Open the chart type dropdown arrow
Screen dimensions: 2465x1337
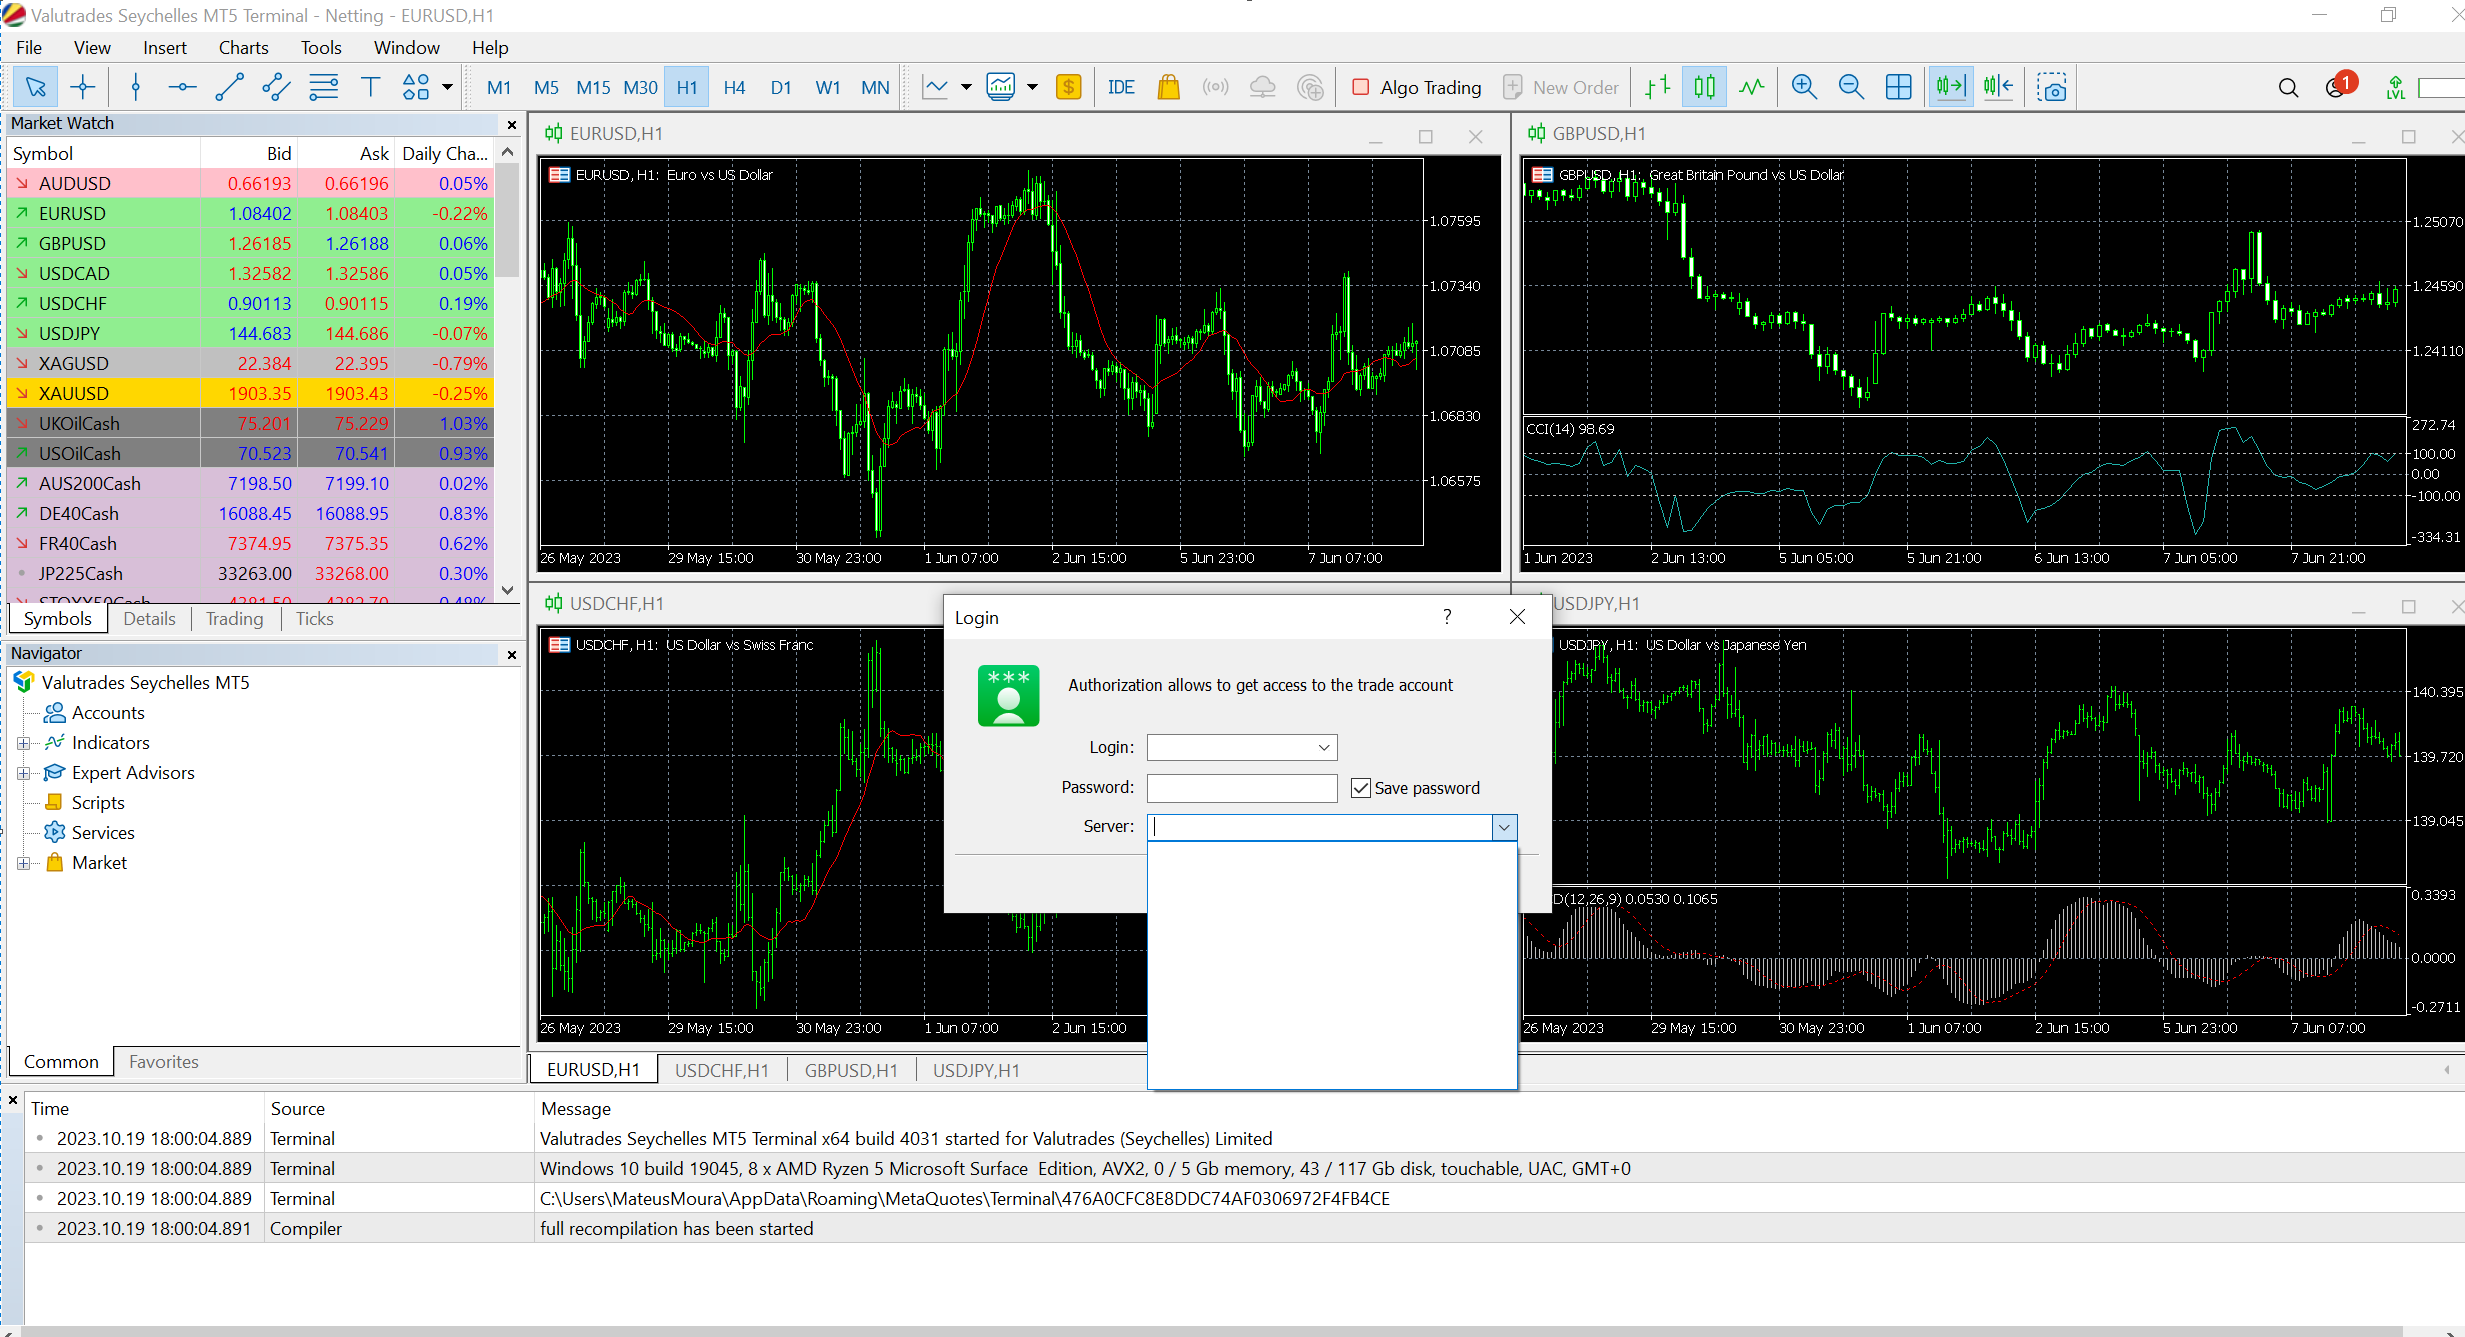[x=966, y=88]
